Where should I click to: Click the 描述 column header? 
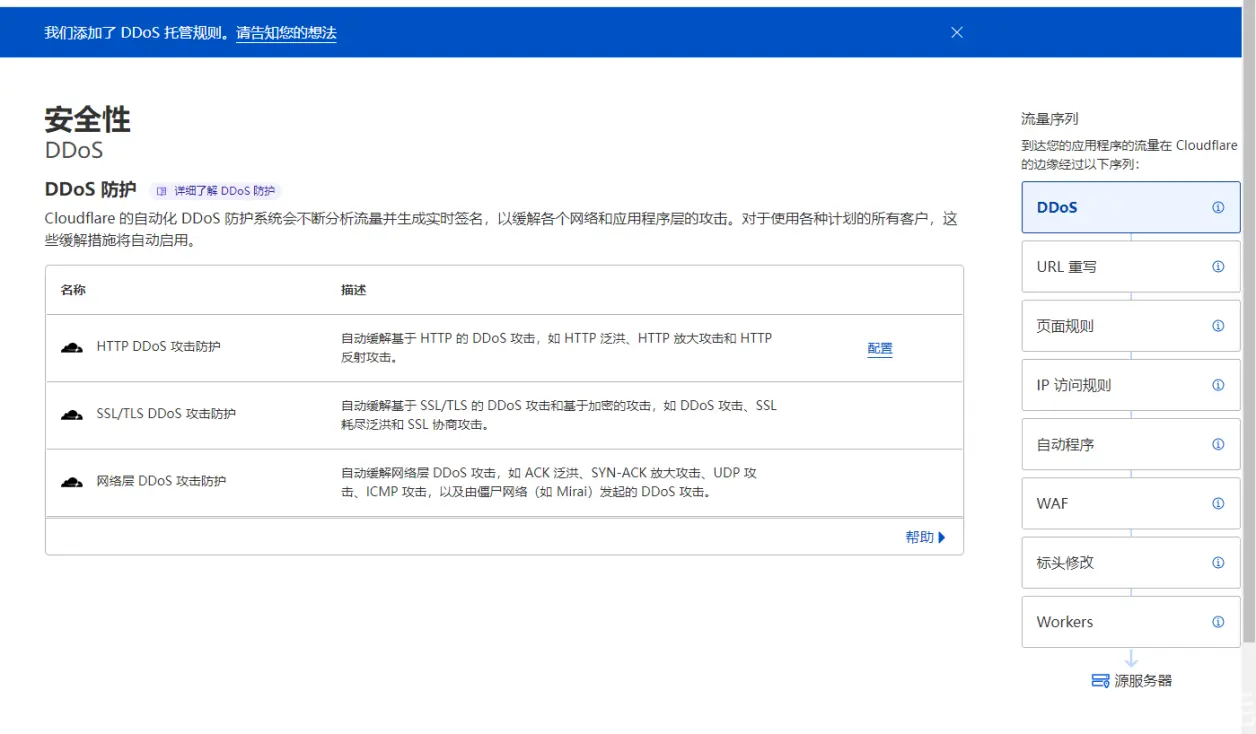[353, 290]
